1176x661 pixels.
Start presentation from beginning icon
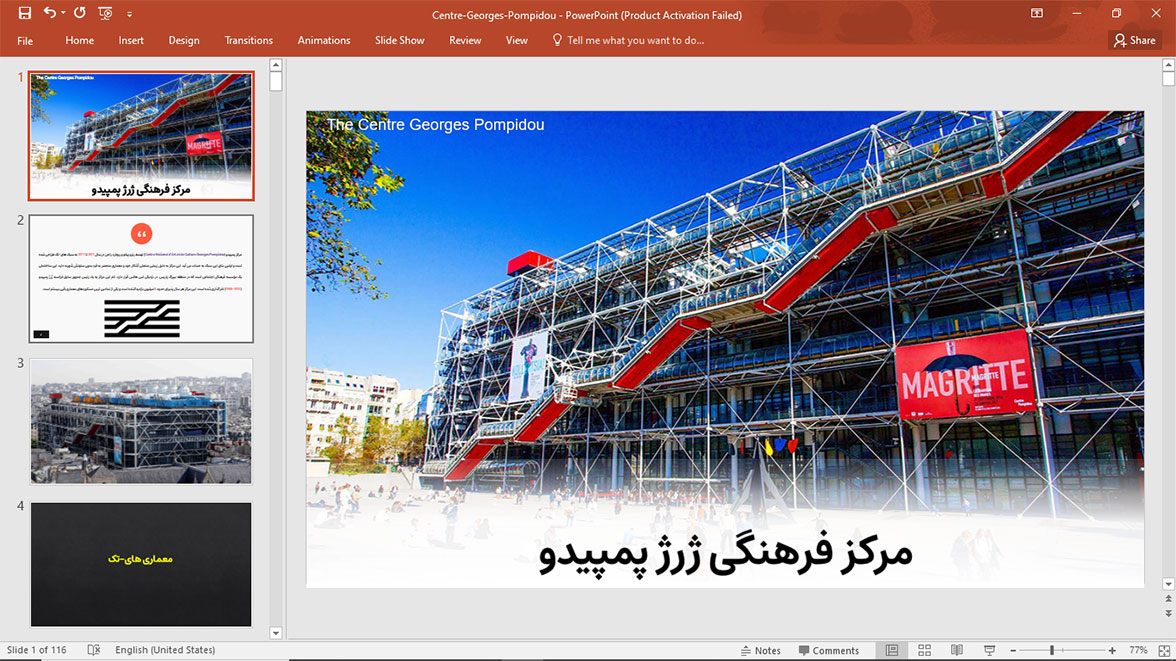pyautogui.click(x=105, y=13)
